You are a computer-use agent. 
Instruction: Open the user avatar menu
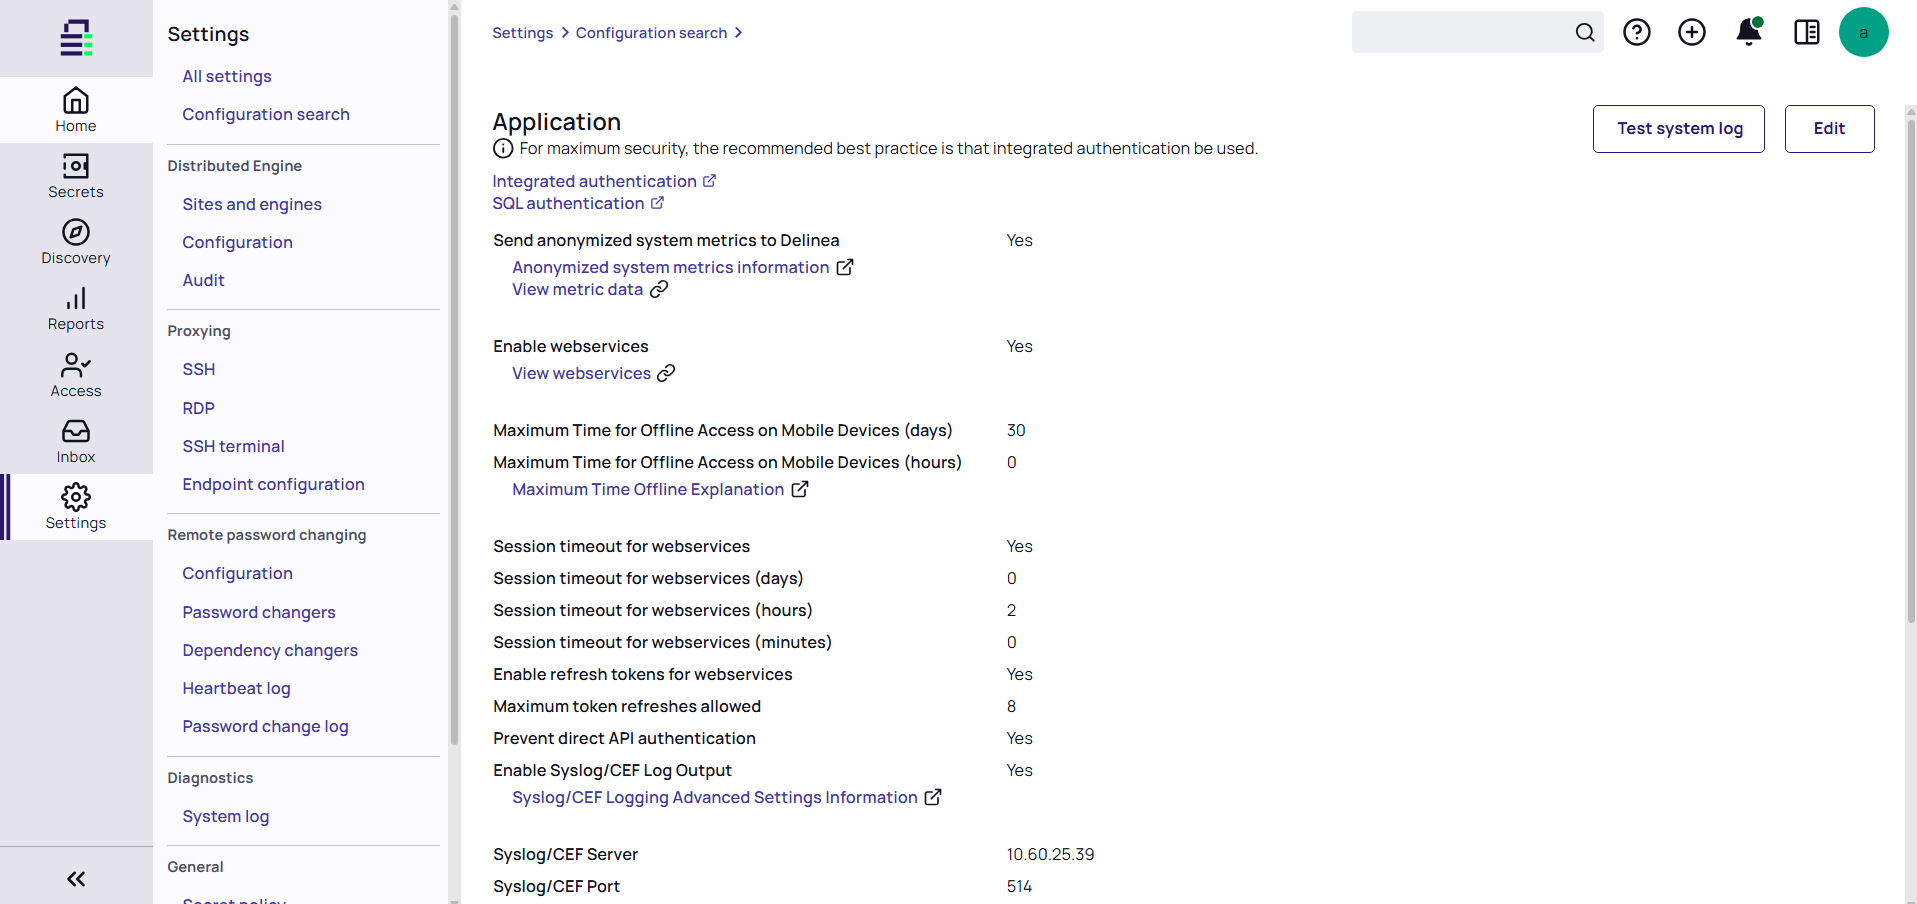tap(1862, 33)
